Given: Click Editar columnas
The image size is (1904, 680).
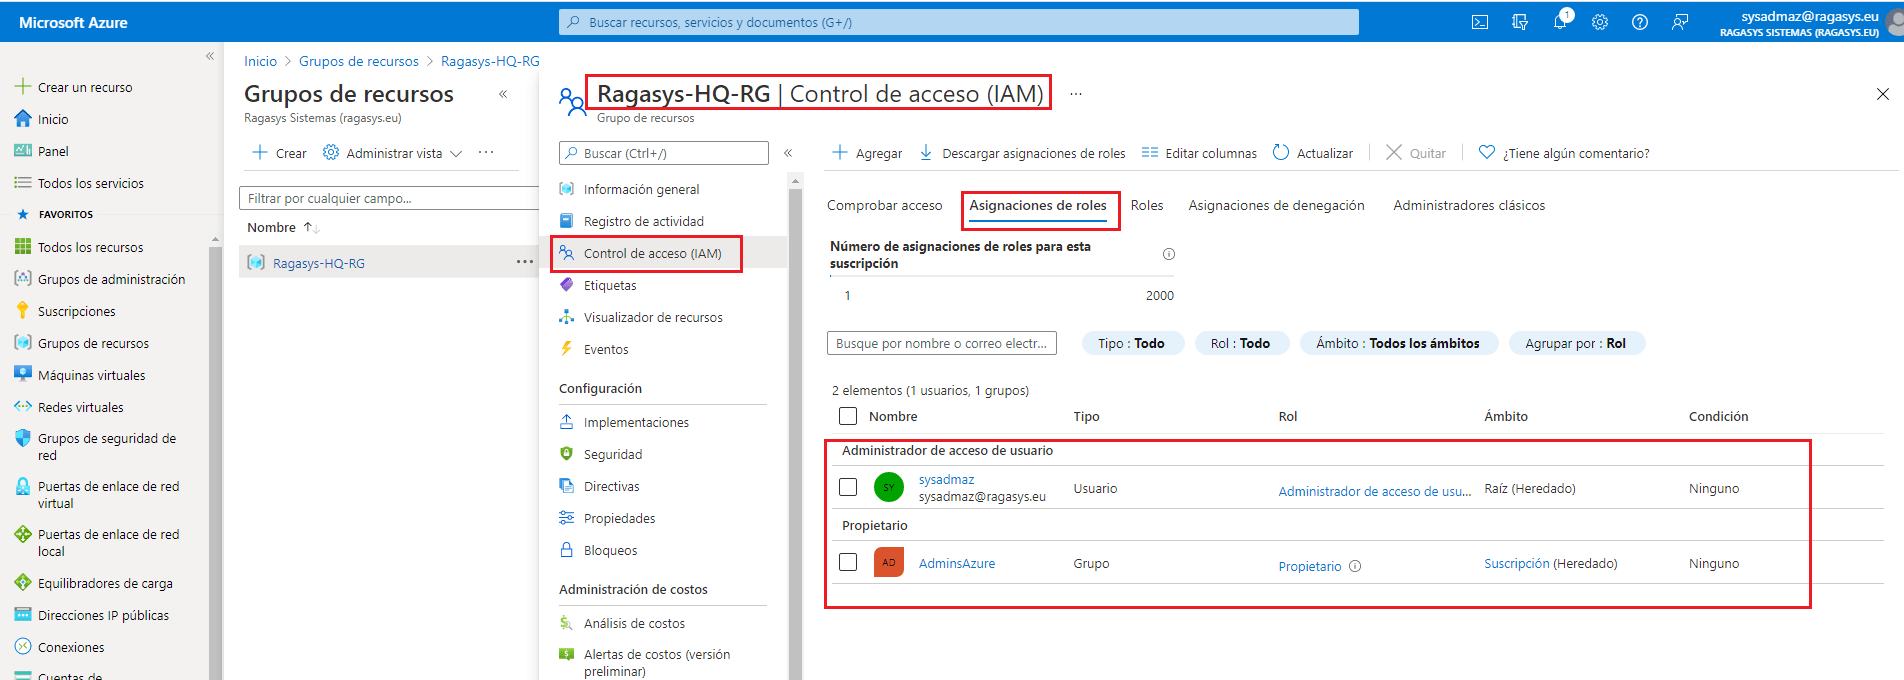Looking at the screenshot, I should [1199, 153].
